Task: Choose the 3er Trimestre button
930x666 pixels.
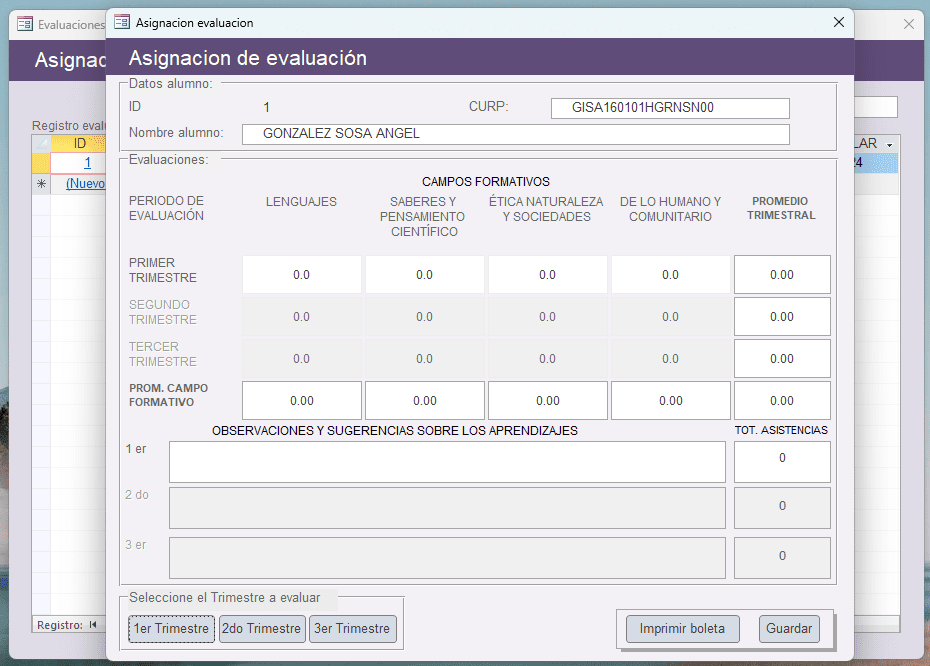Action: pyautogui.click(x=352, y=629)
